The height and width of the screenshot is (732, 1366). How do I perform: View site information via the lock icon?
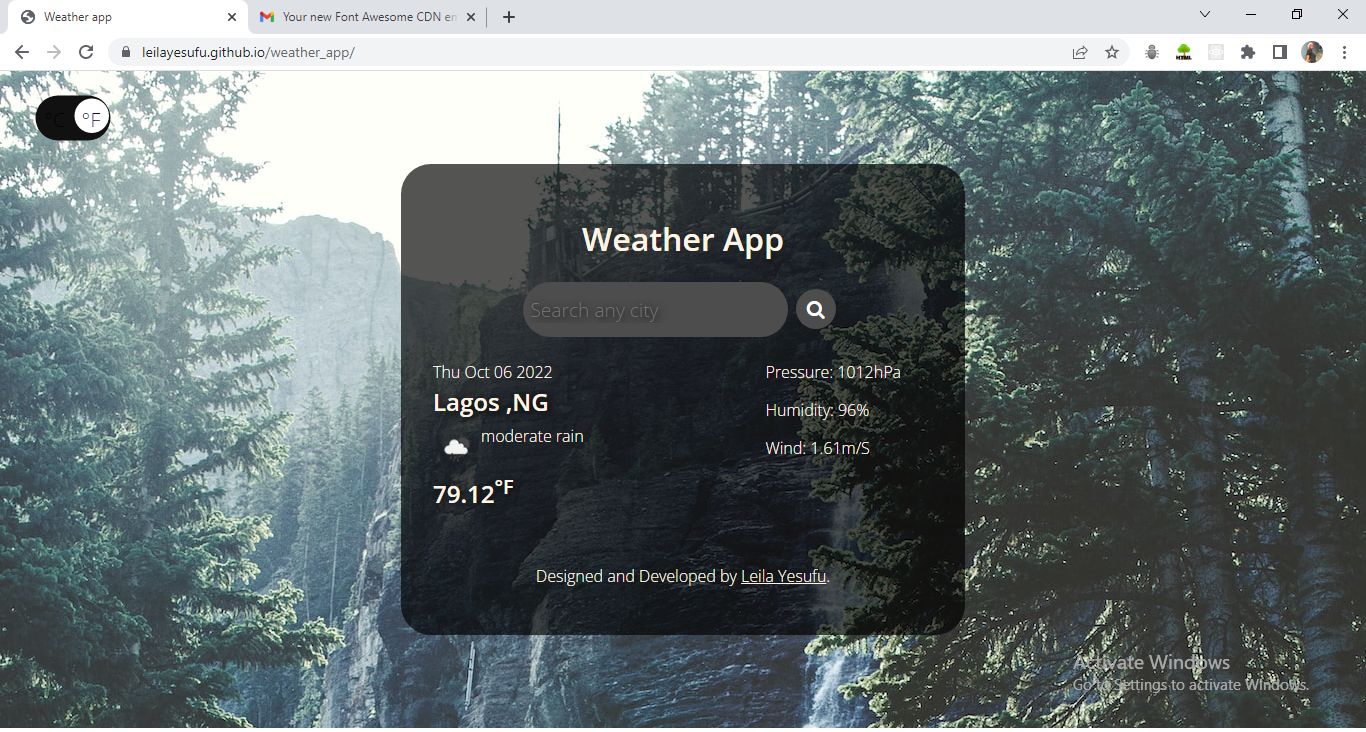126,52
